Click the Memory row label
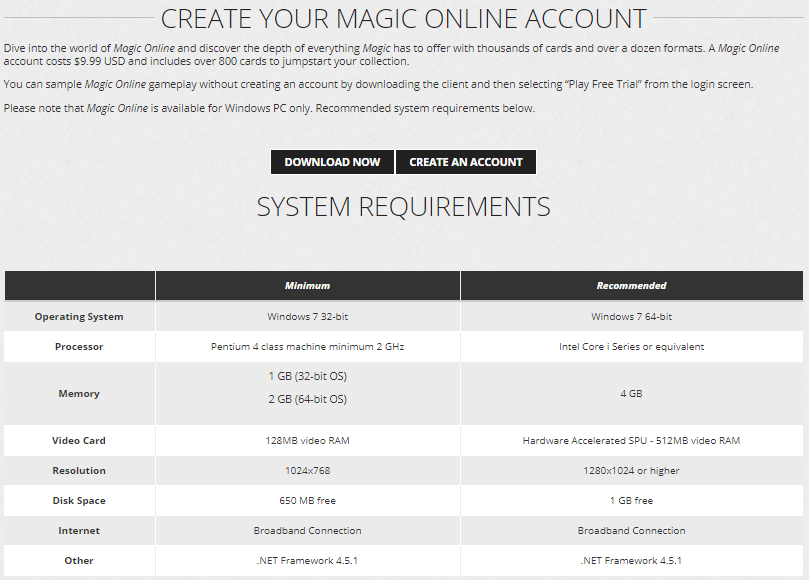Image resolution: width=809 pixels, height=580 pixels. (x=79, y=393)
